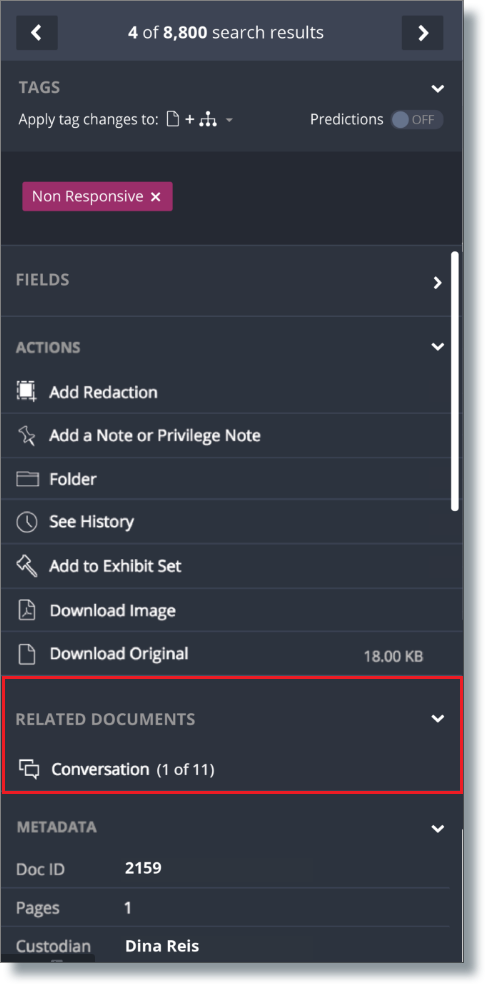The height and width of the screenshot is (985, 486).
Task: Click the Conversation chat bubbles icon
Action: (29, 769)
